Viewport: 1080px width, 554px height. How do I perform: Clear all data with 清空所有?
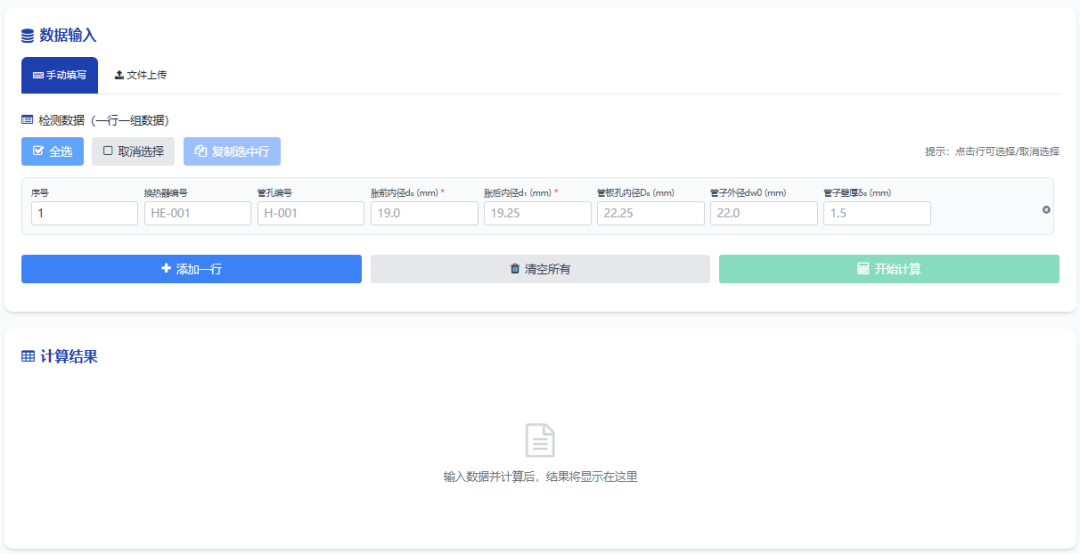(x=540, y=269)
